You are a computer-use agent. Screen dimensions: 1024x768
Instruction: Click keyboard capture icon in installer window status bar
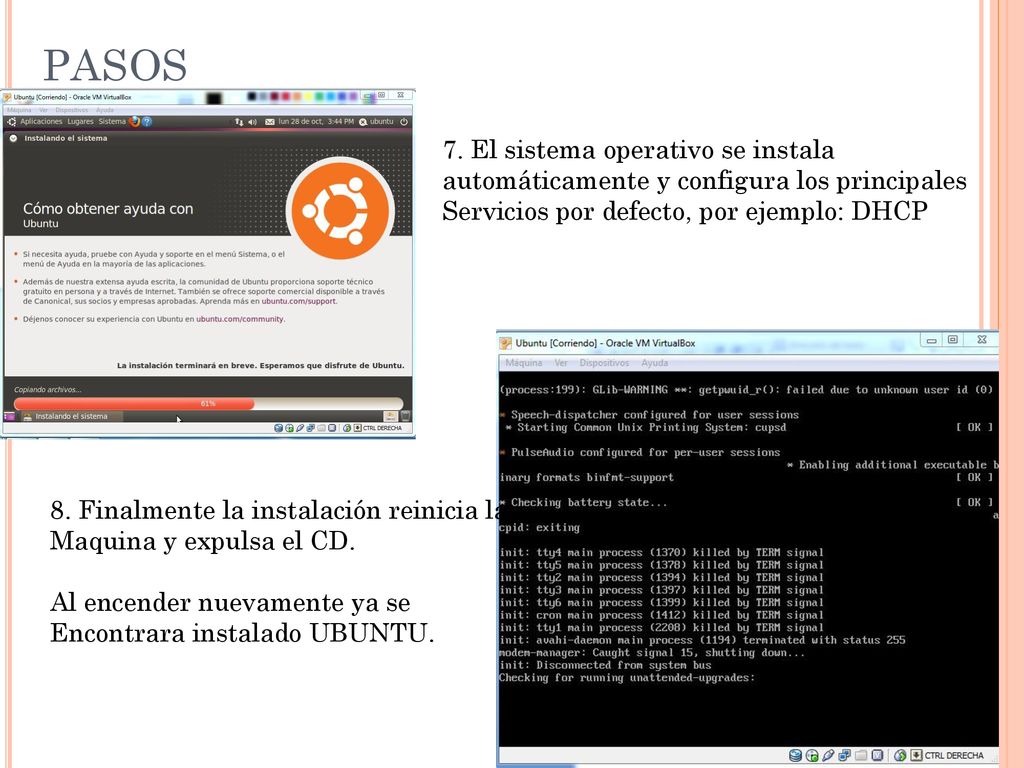click(x=357, y=428)
